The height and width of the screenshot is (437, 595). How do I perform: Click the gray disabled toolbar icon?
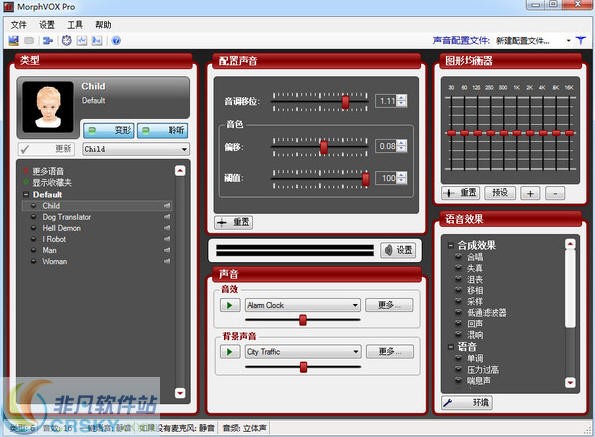pos(29,40)
